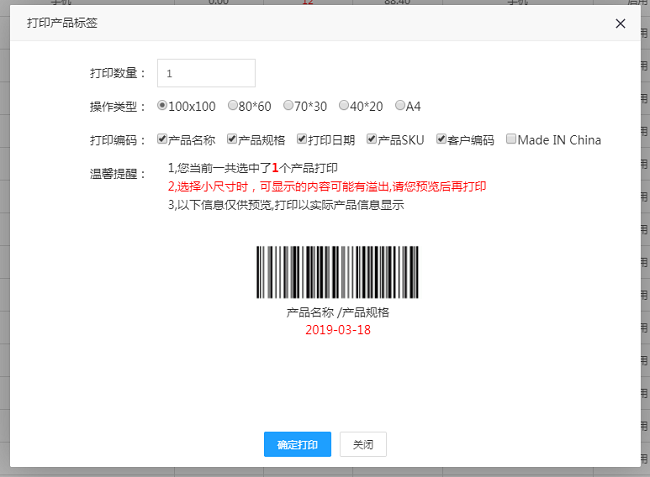This screenshot has width=650, height=477.
Task: Click the 打印数量 input field
Action: (206, 73)
